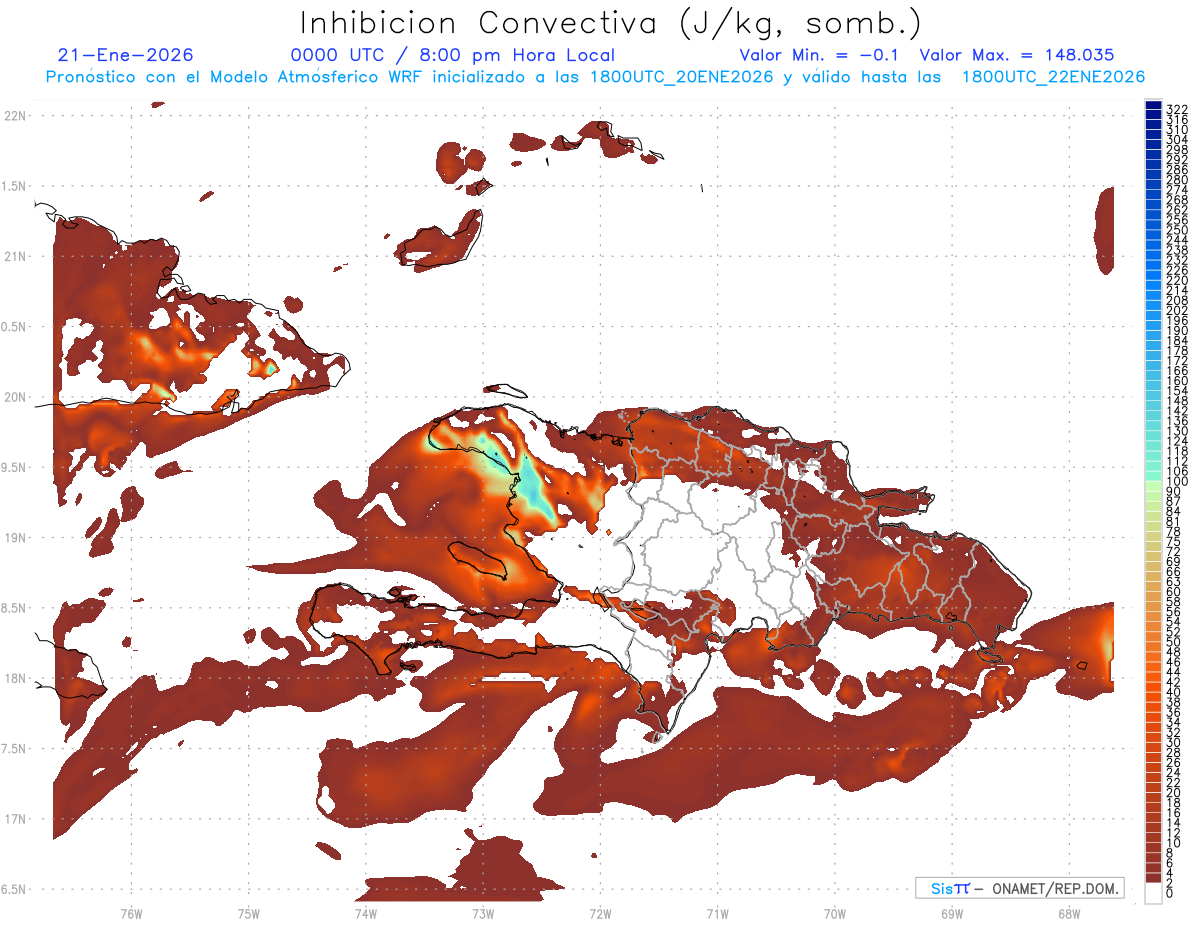Click the '18N' latitude label
The image size is (1200, 927).
click(14, 679)
